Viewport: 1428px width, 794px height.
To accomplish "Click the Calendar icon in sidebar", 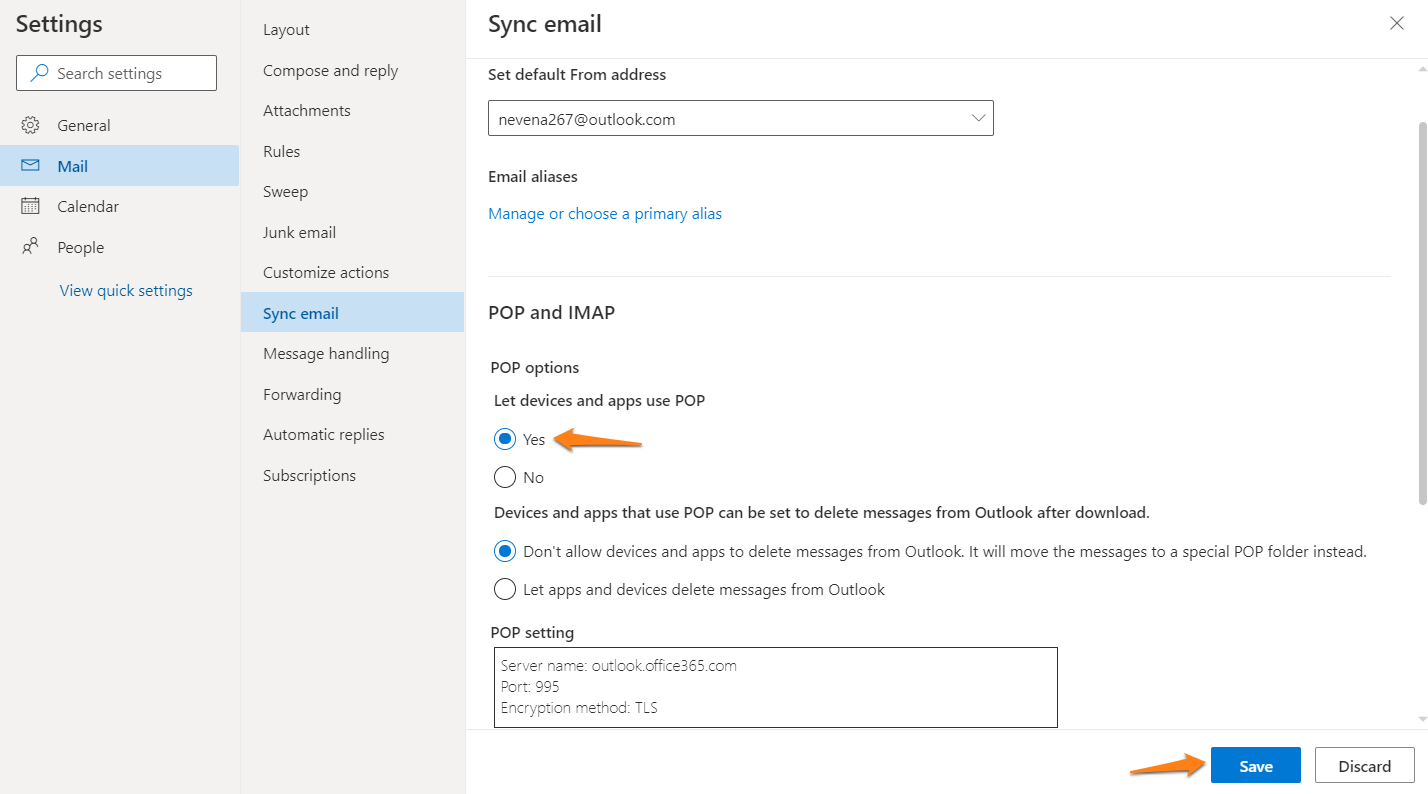I will click(30, 206).
